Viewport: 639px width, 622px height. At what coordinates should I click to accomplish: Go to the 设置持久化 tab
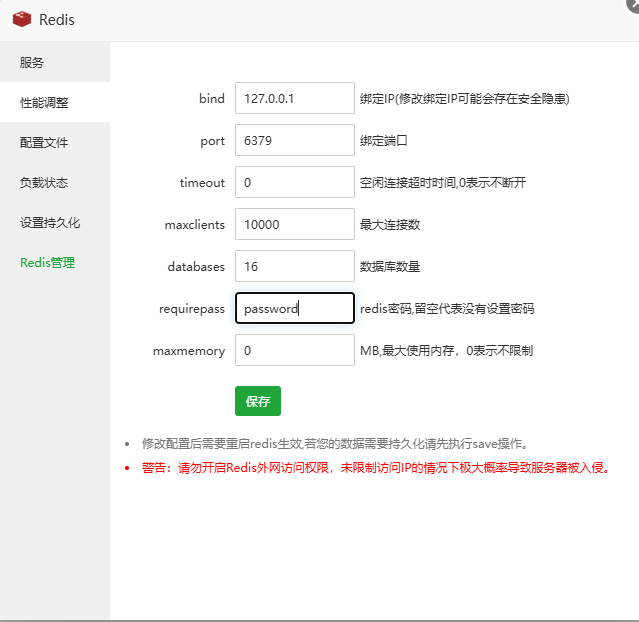55,223
